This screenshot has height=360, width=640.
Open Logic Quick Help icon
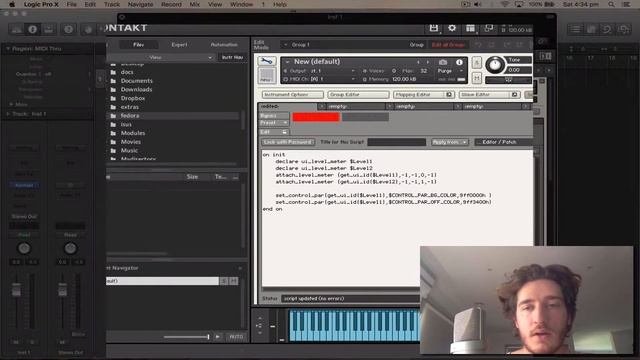coord(69,29)
